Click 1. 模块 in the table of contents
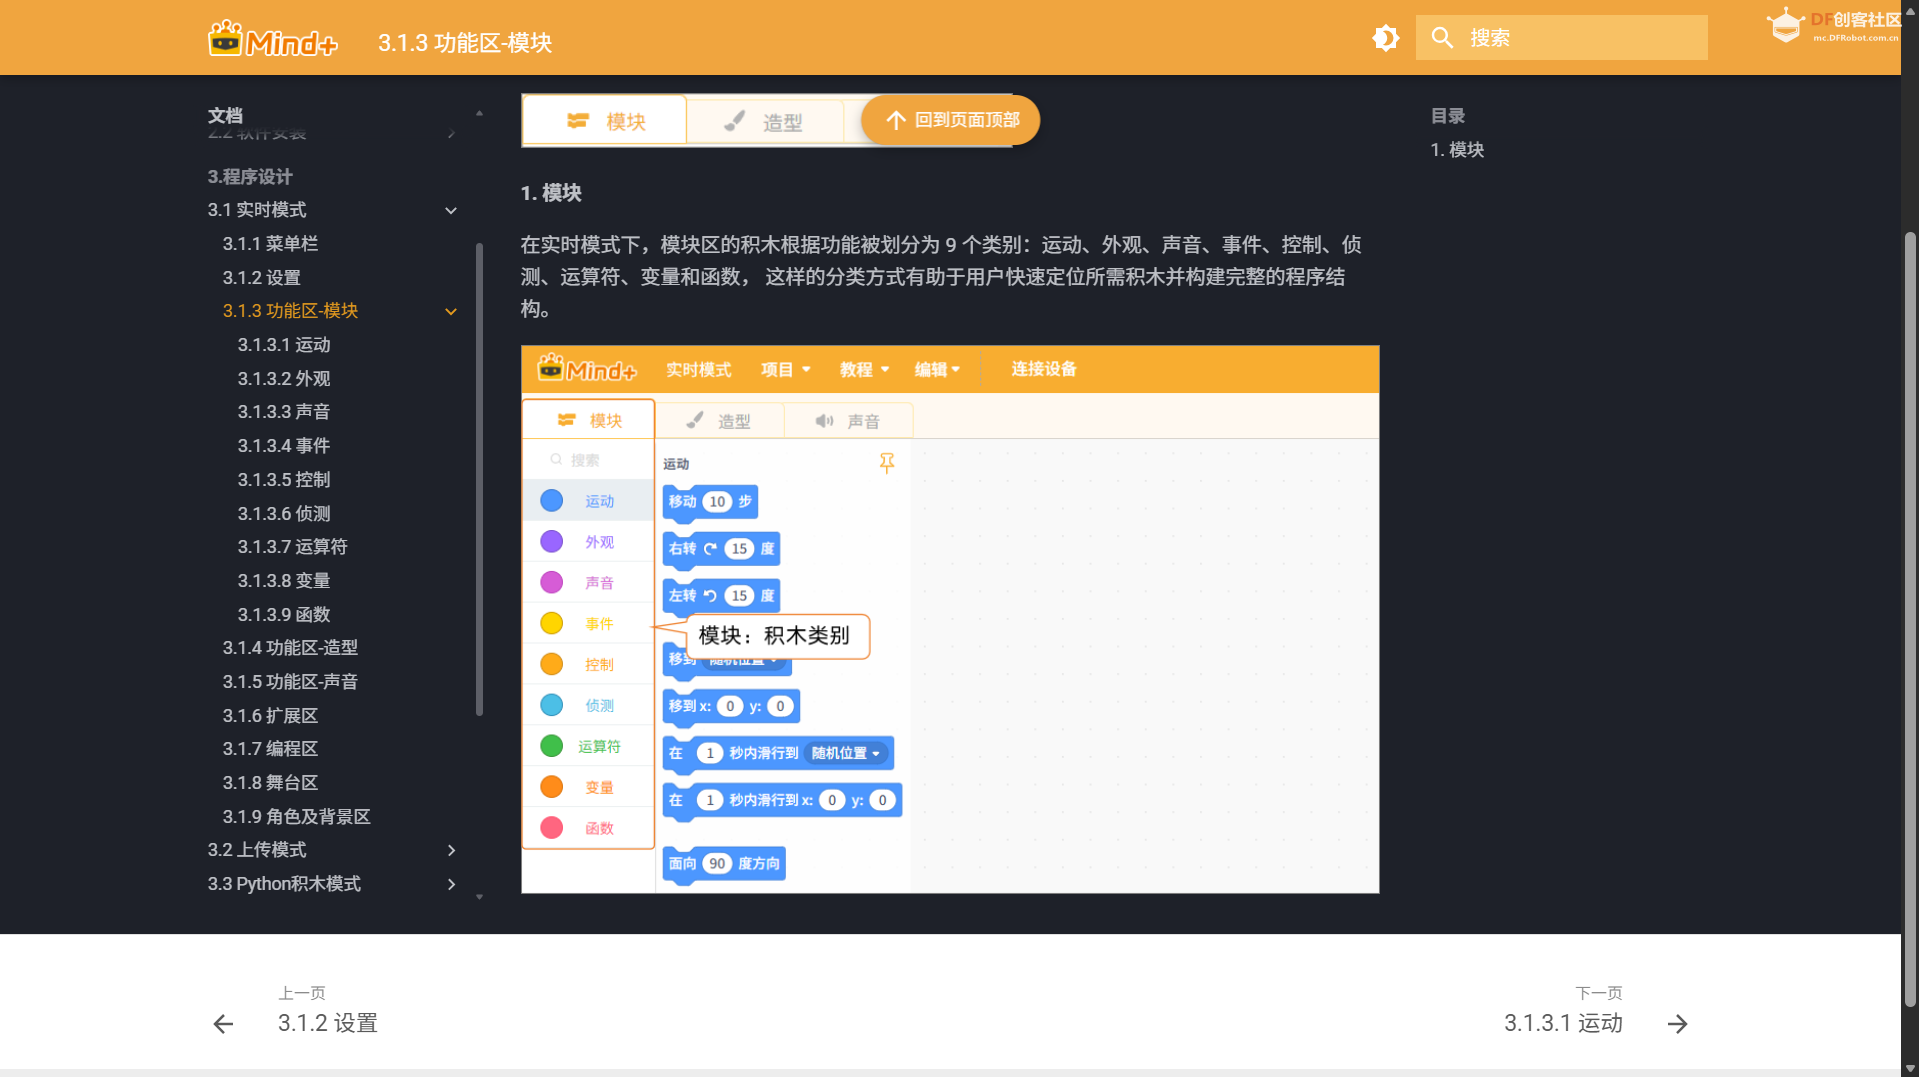The image size is (1919, 1077). (x=1458, y=150)
